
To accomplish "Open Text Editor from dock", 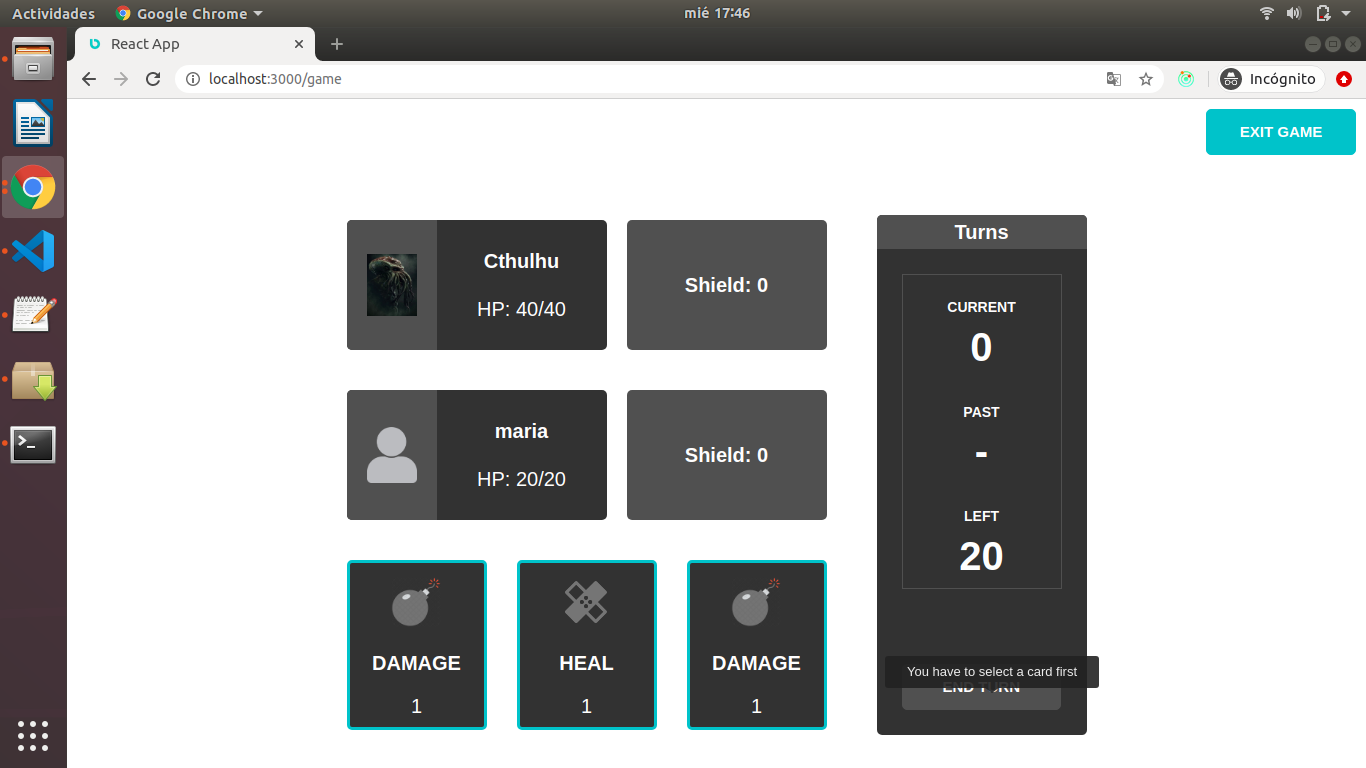I will pyautogui.click(x=33, y=315).
